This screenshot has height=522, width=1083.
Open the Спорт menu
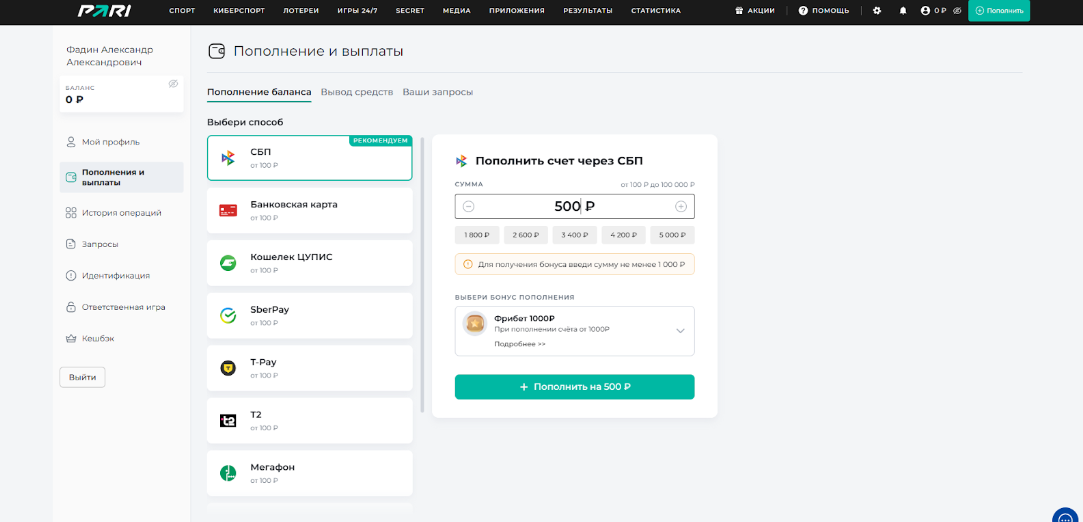[182, 10]
